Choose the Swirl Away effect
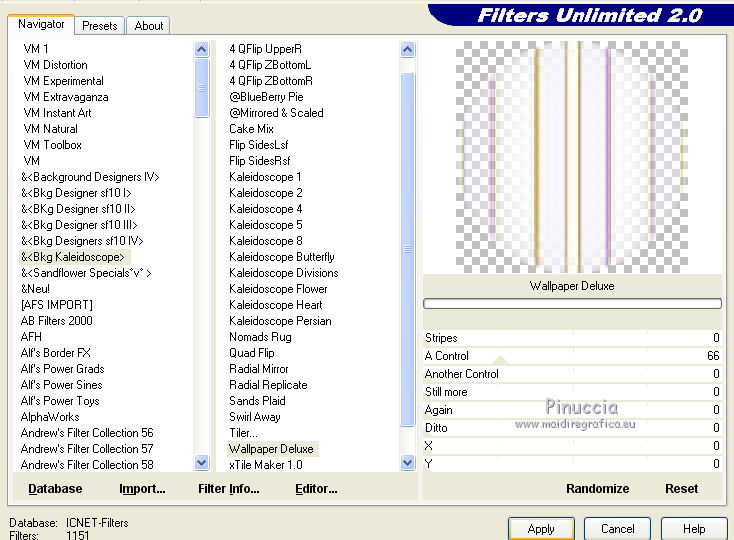 [255, 417]
